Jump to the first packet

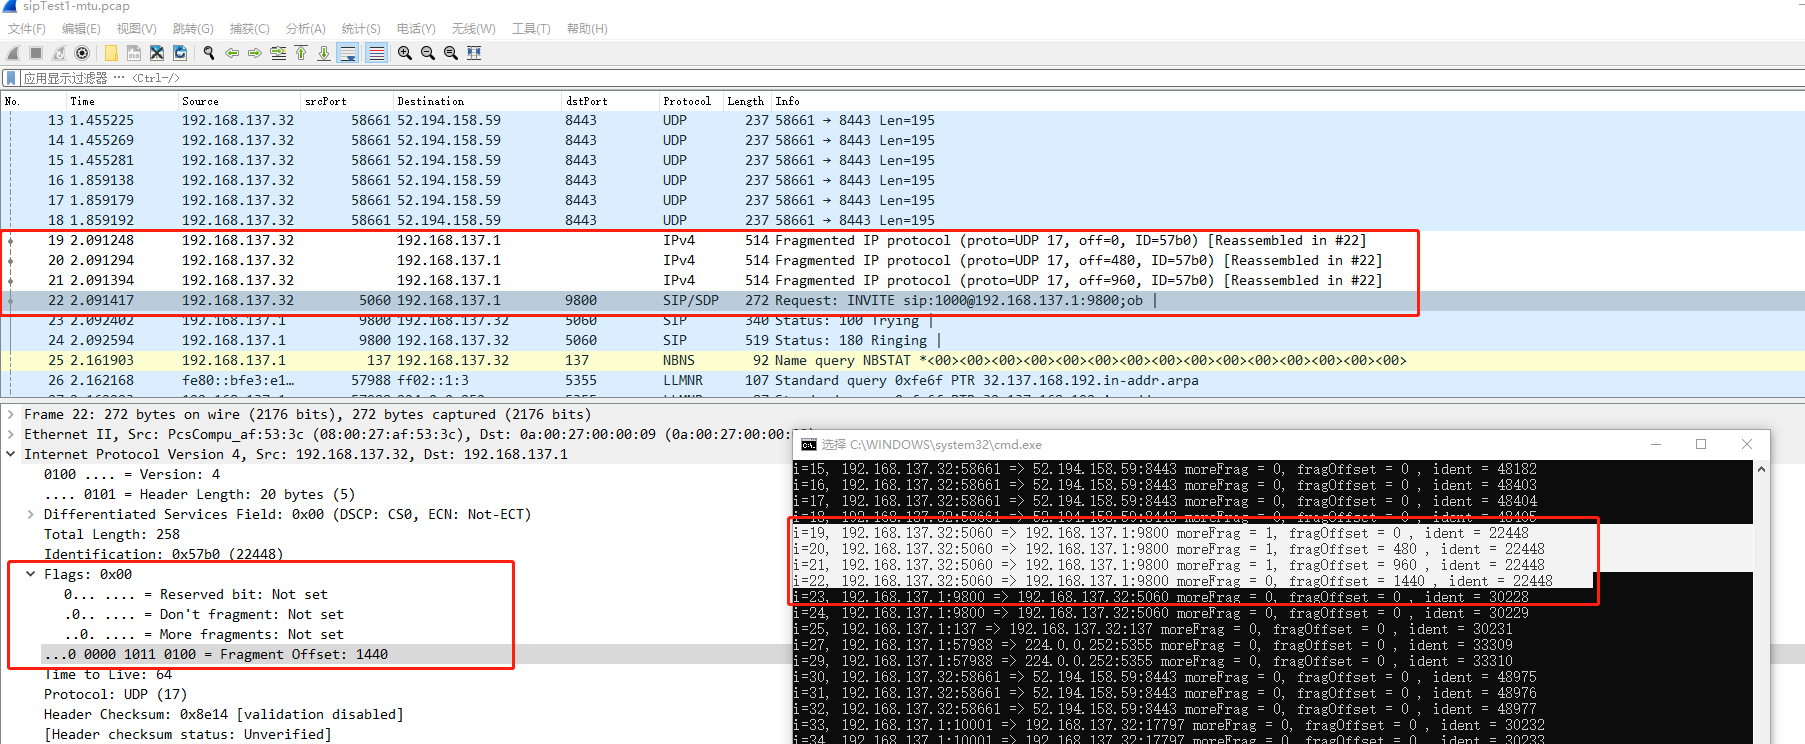[301, 53]
